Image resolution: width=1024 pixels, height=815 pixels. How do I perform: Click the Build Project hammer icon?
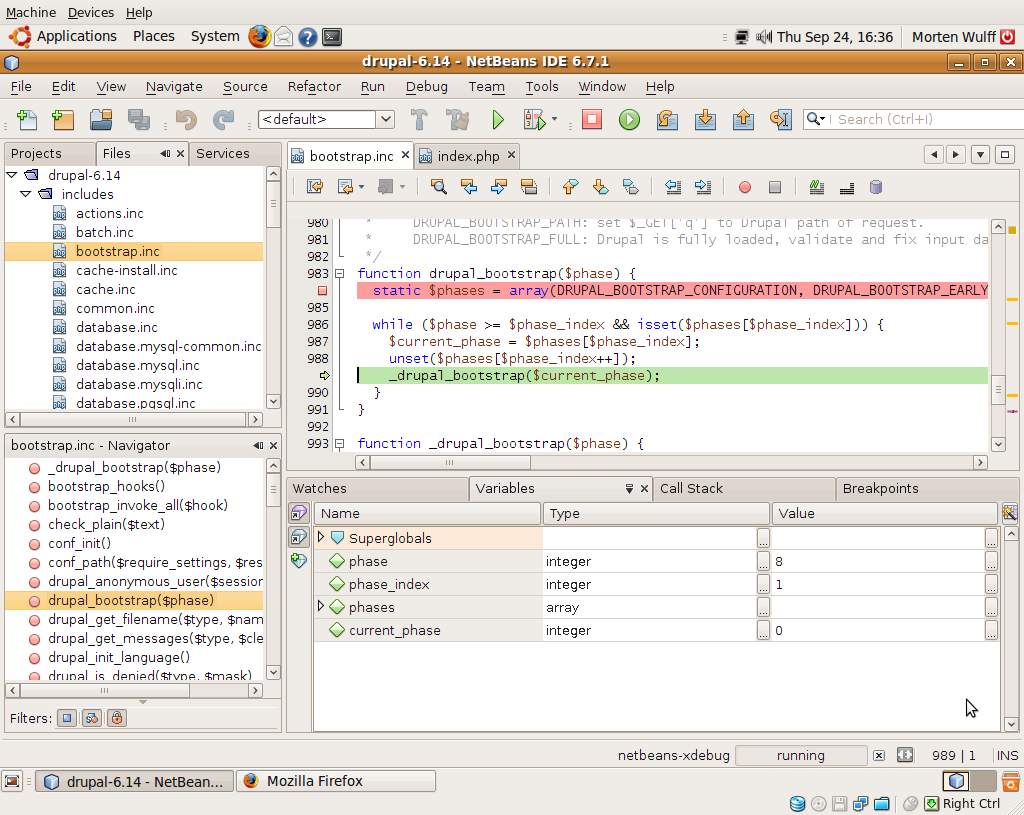tap(419, 120)
